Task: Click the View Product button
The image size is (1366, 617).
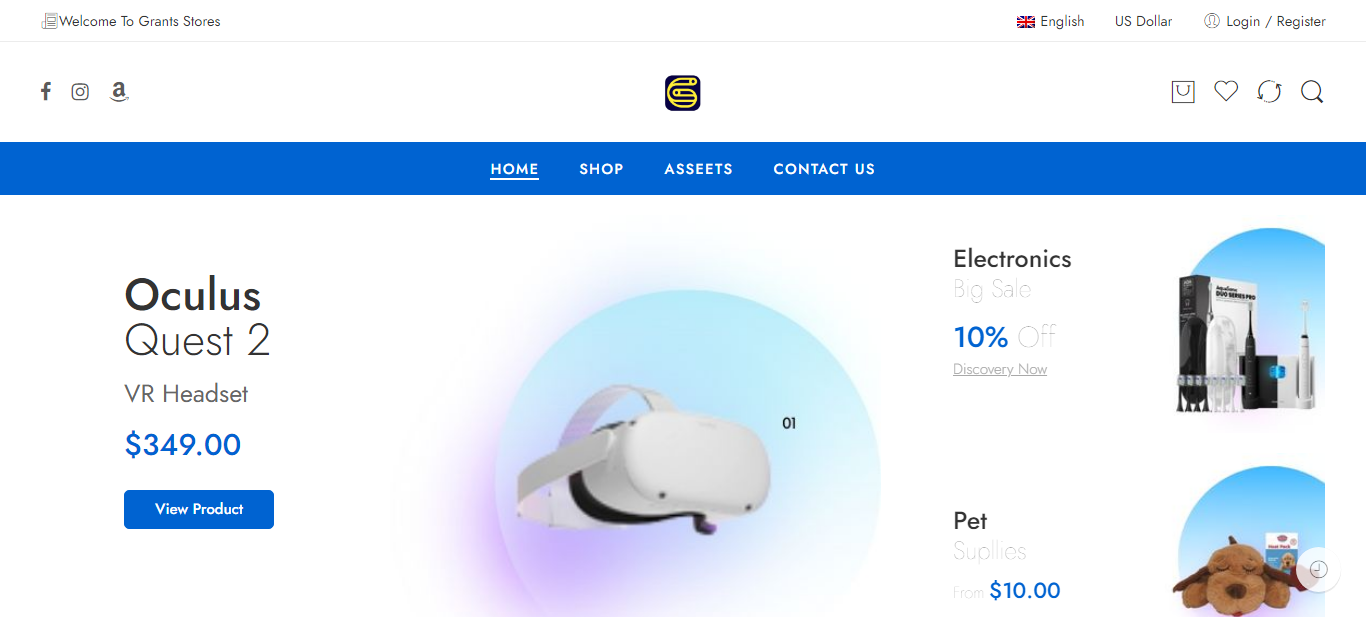Action: [x=199, y=509]
